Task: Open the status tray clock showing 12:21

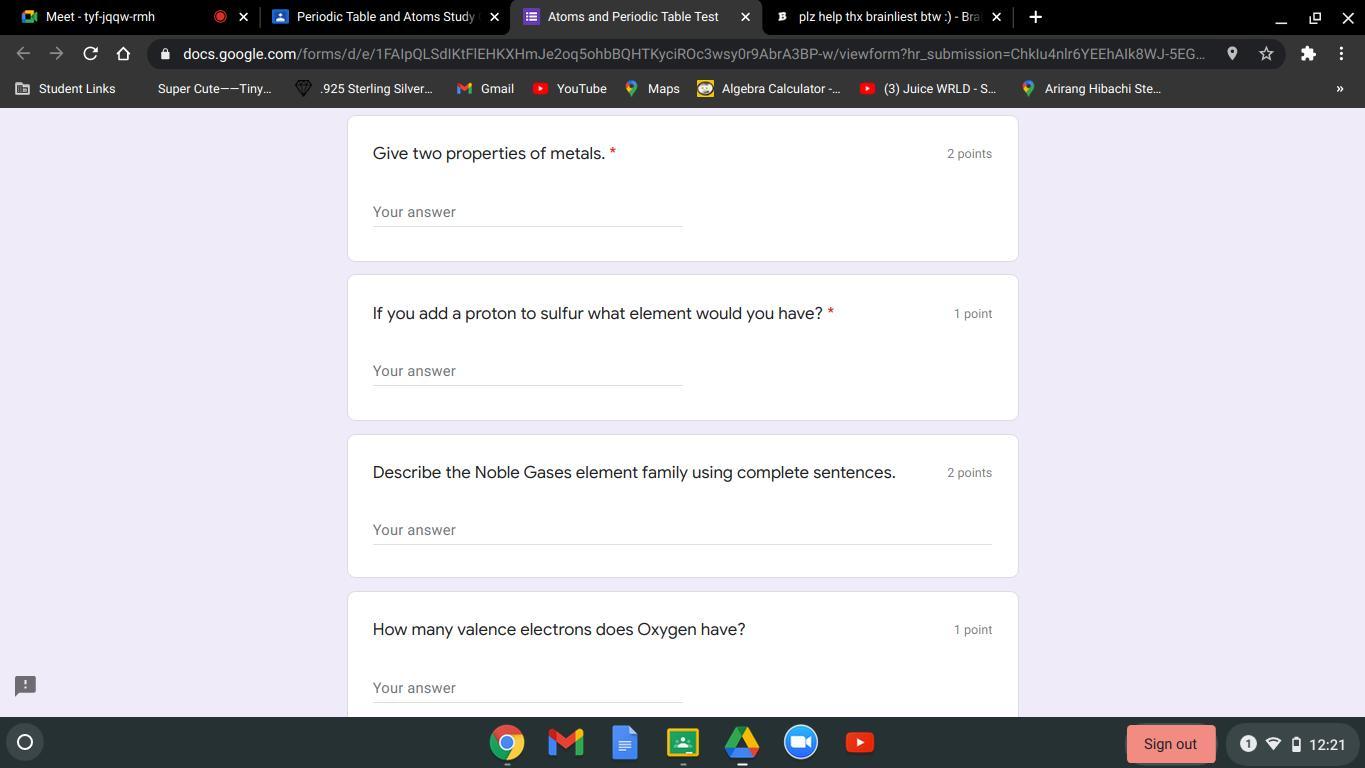Action: click(1327, 744)
